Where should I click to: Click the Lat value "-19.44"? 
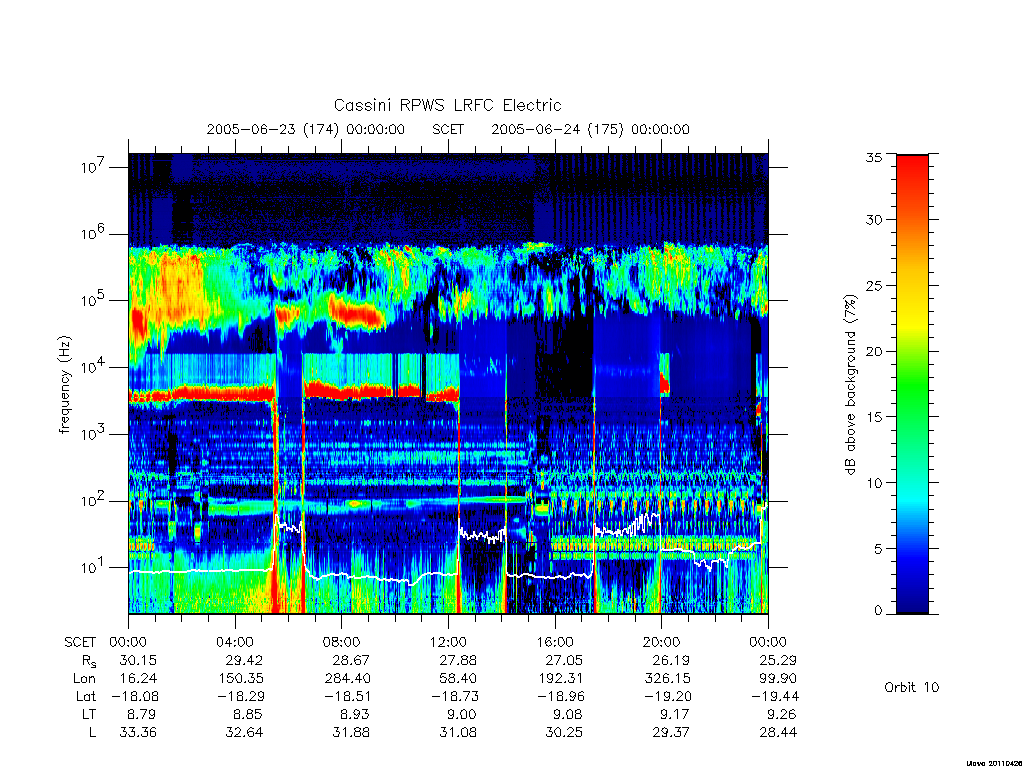tap(775, 696)
